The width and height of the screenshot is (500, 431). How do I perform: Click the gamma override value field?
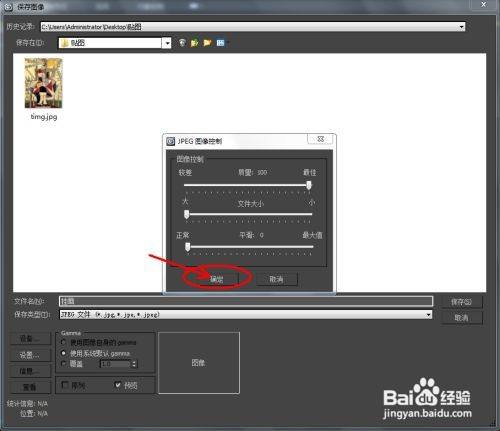pyautogui.click(x=115, y=364)
